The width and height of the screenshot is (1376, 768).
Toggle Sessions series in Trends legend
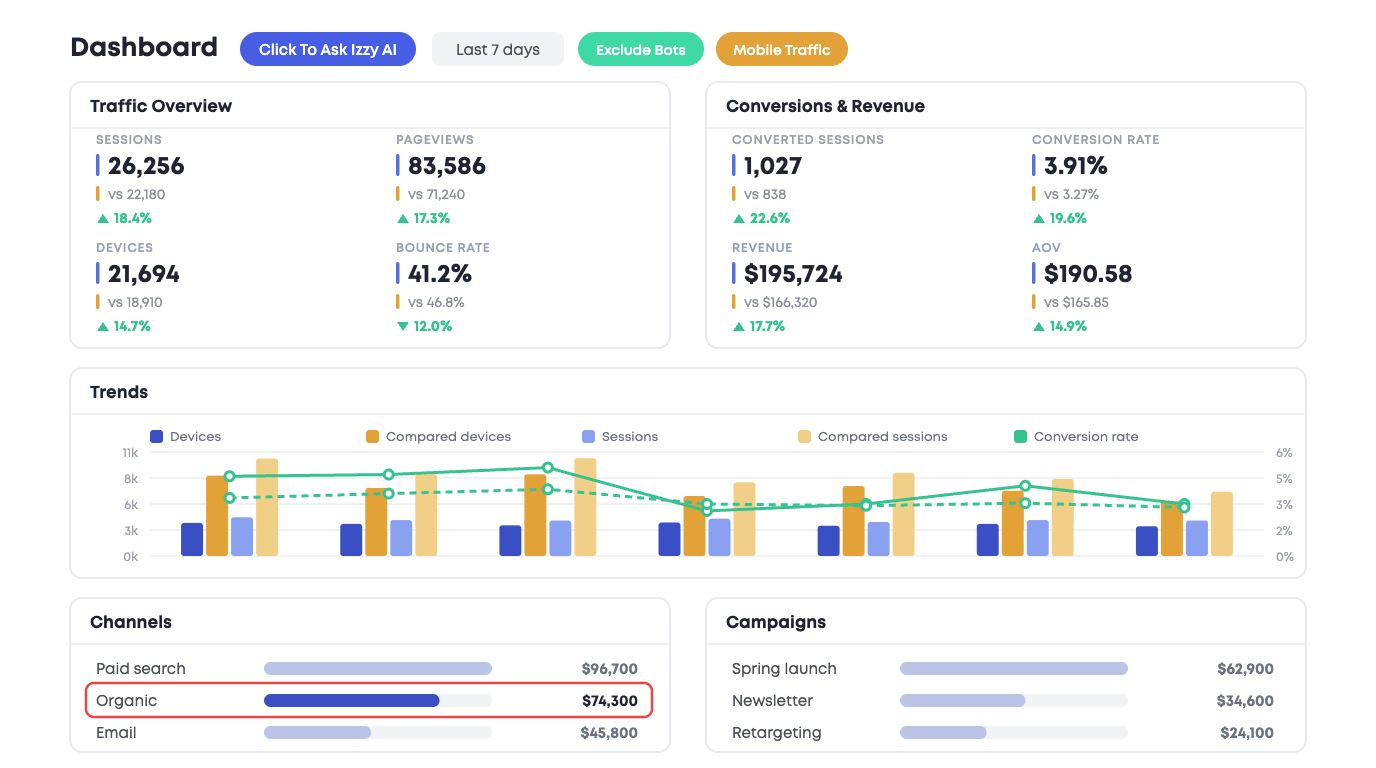(x=619, y=436)
